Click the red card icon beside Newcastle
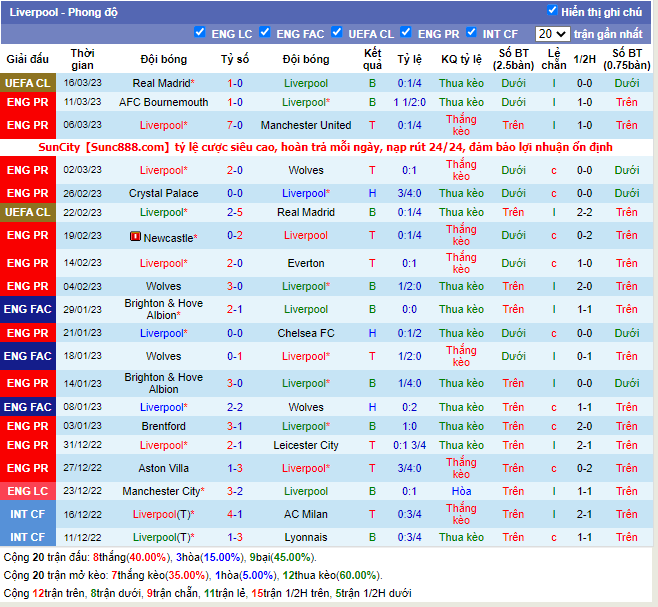The image size is (658, 607). (135, 236)
